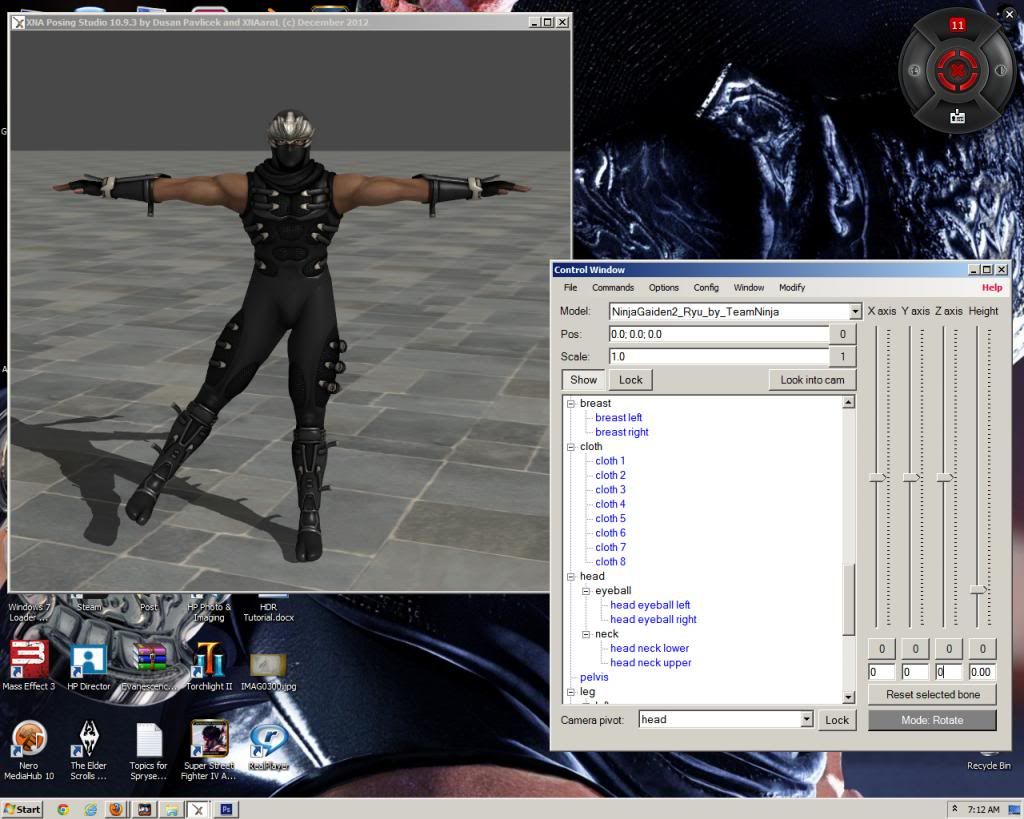The width and height of the screenshot is (1024, 819).
Task: Open the Commands menu
Action: coord(613,287)
